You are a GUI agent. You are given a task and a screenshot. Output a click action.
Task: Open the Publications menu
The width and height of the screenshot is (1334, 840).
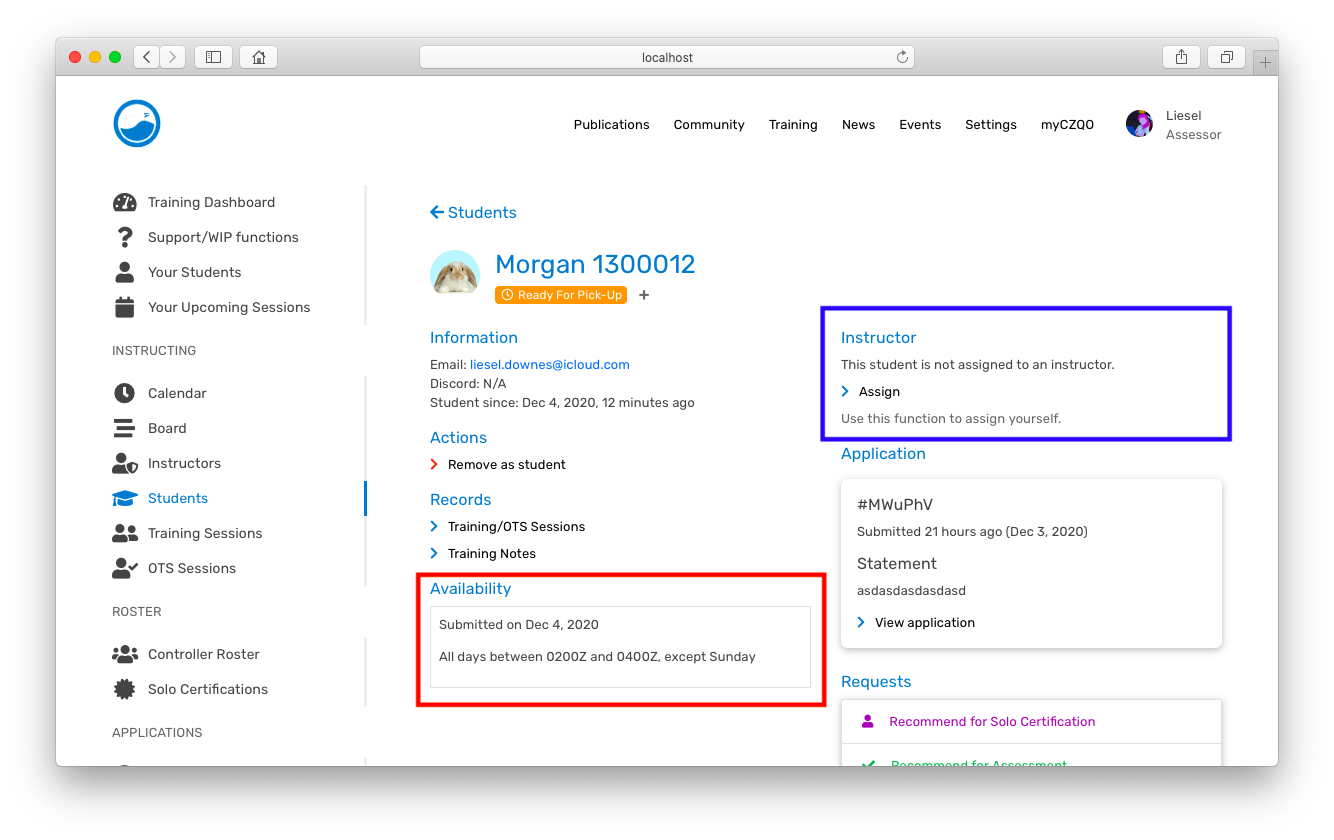pos(611,125)
